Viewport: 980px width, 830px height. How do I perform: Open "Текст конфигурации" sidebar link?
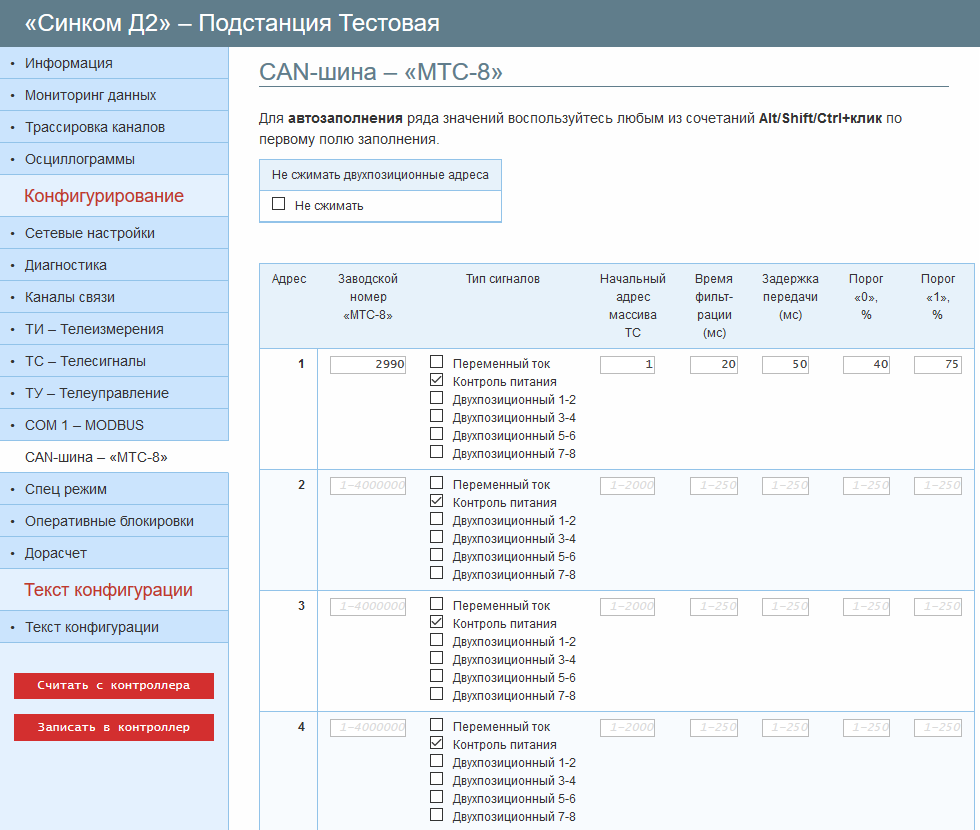pos(92,627)
